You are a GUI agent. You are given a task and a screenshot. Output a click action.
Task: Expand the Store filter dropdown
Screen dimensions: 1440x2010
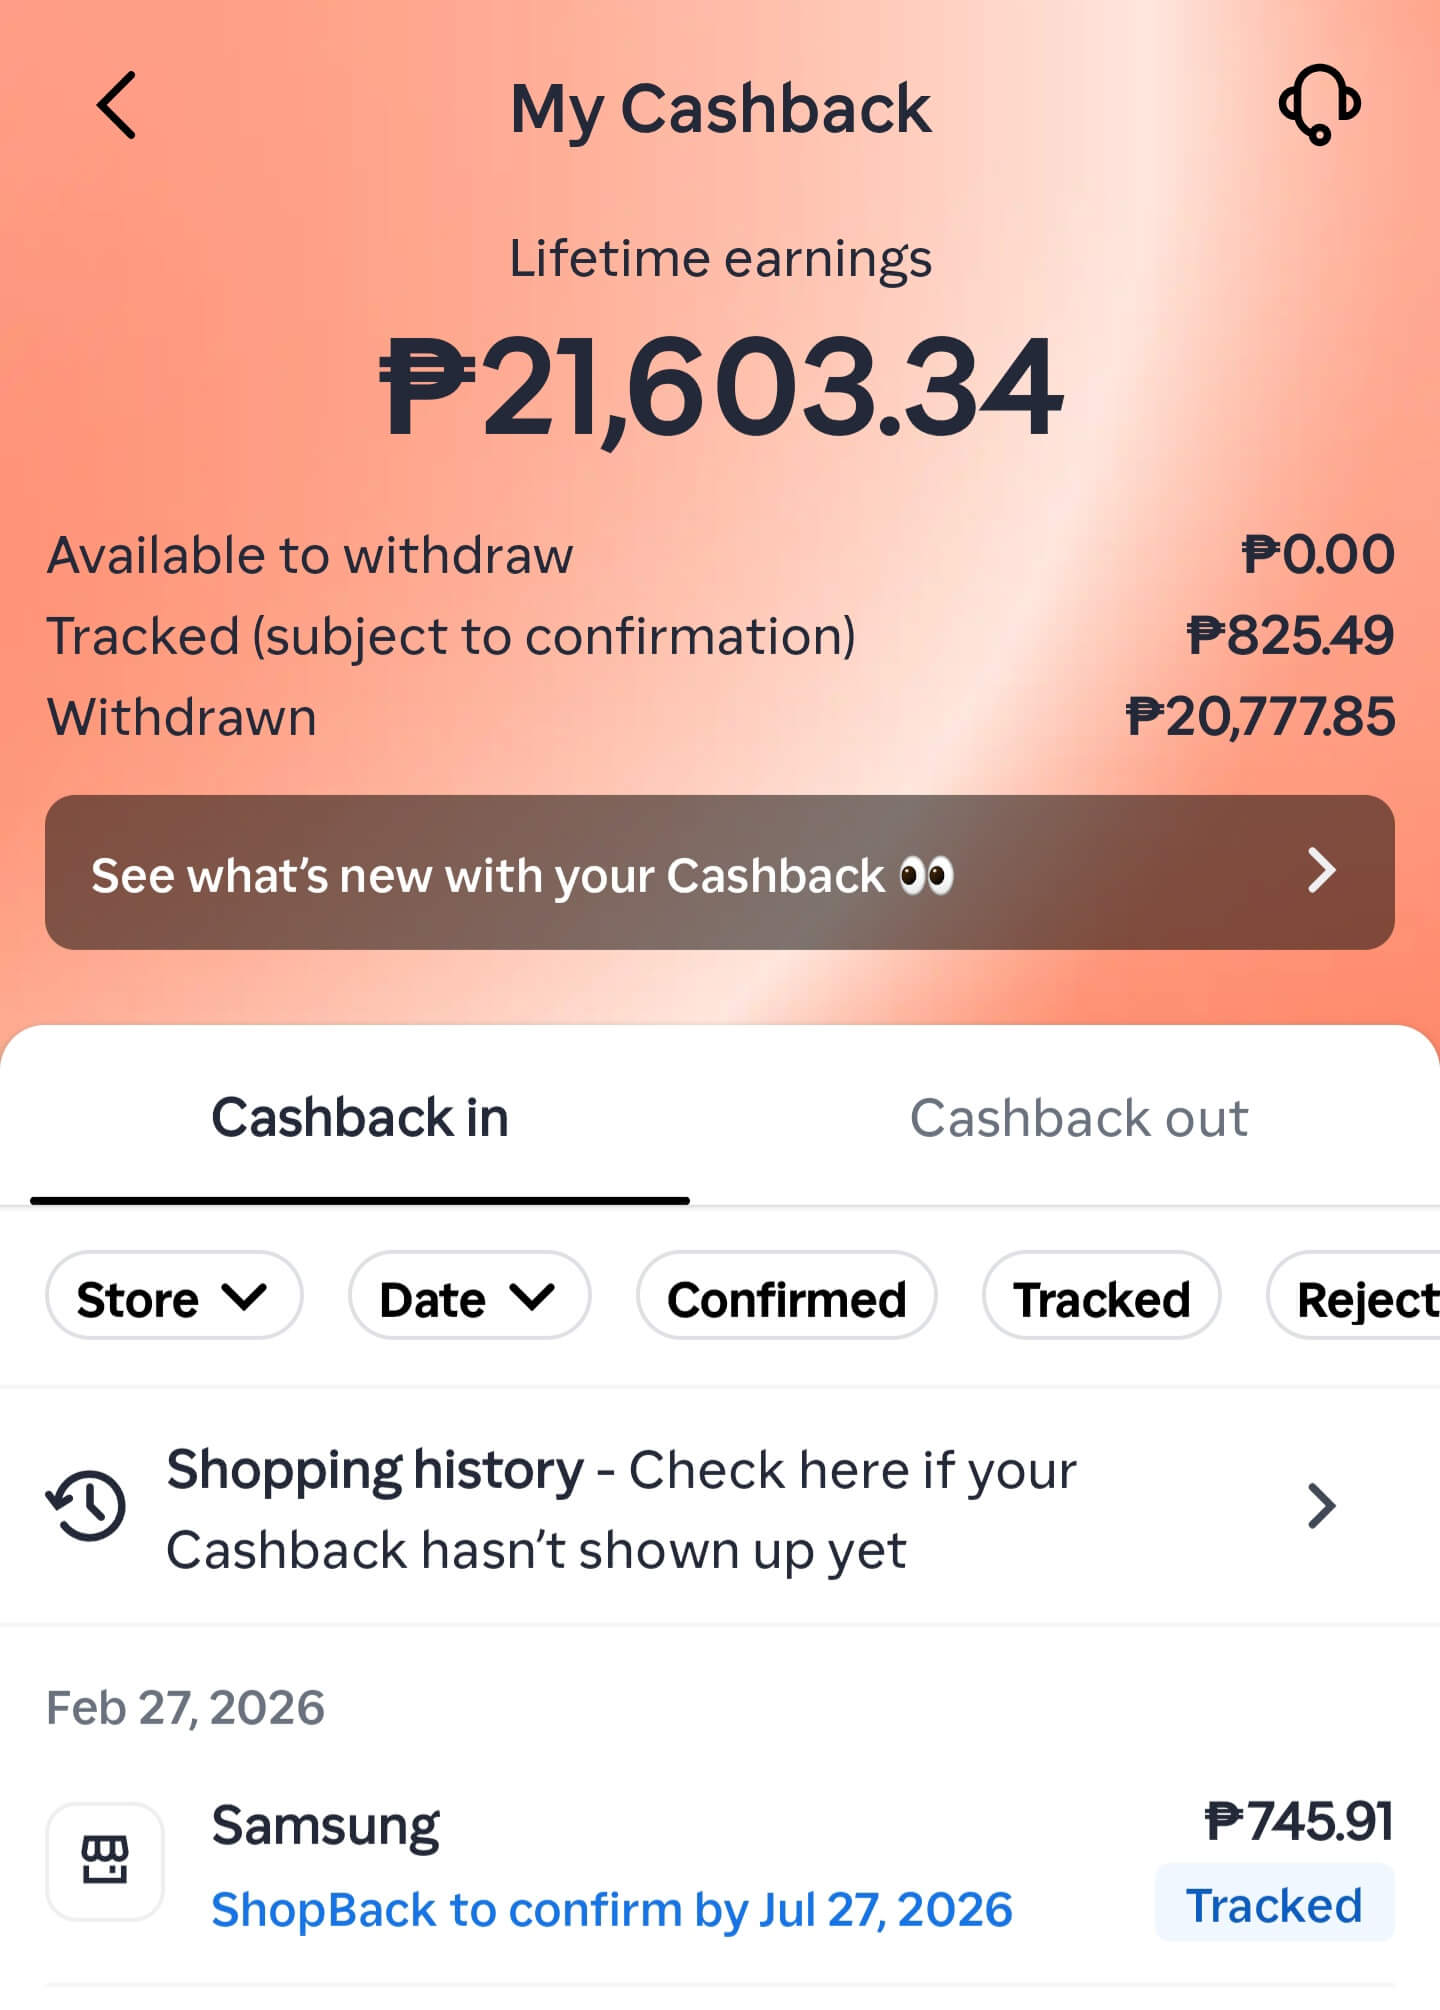pos(173,1299)
